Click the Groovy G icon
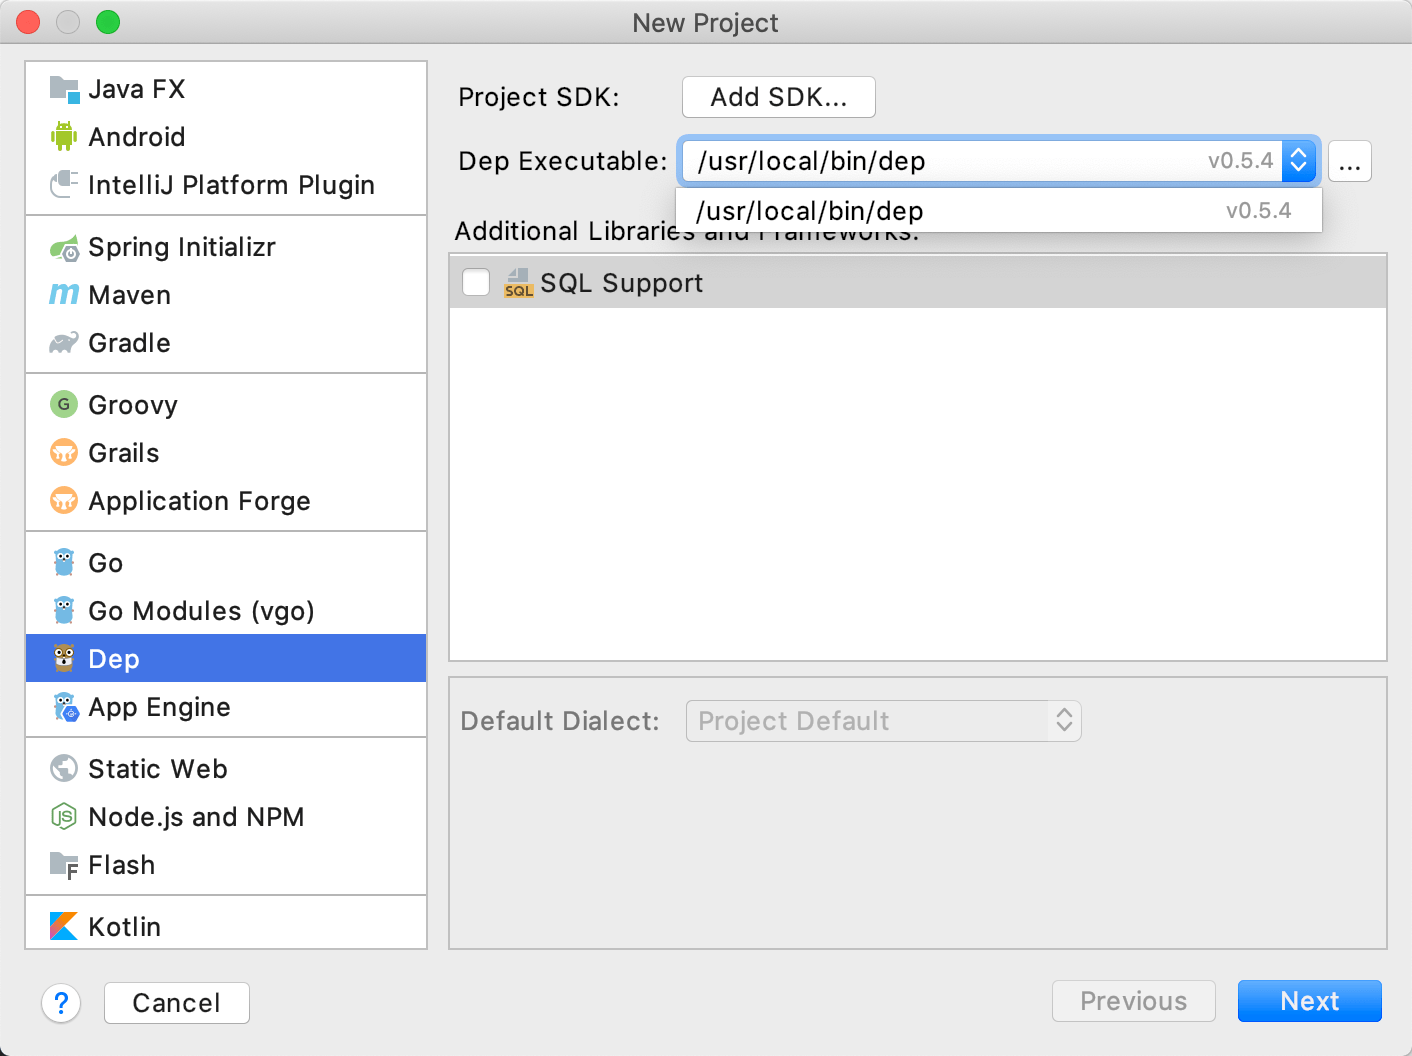 64,404
